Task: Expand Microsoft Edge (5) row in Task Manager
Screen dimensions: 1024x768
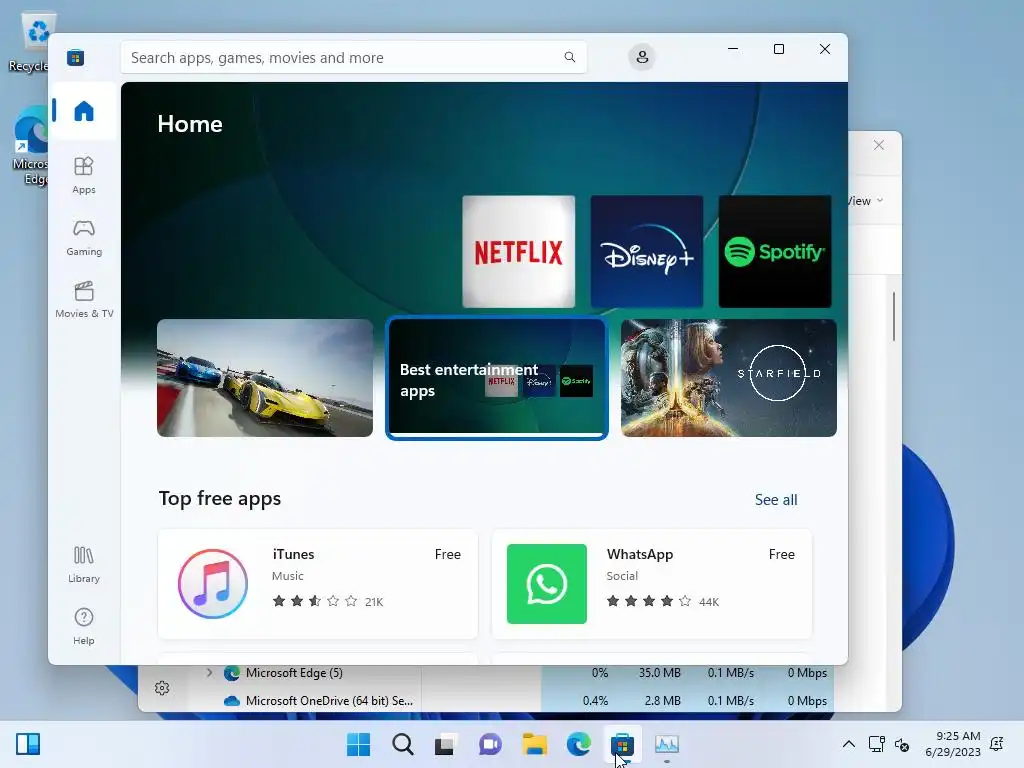Action: click(209, 673)
